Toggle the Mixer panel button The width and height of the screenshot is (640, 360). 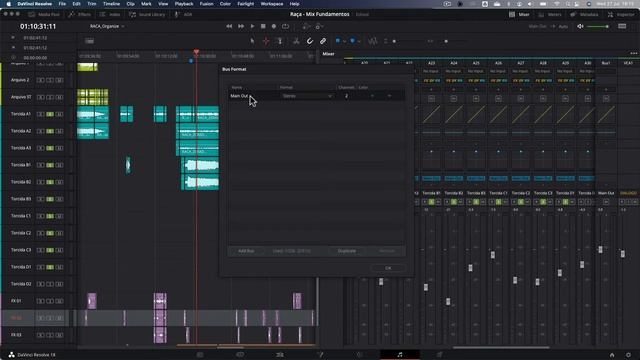[x=519, y=14]
